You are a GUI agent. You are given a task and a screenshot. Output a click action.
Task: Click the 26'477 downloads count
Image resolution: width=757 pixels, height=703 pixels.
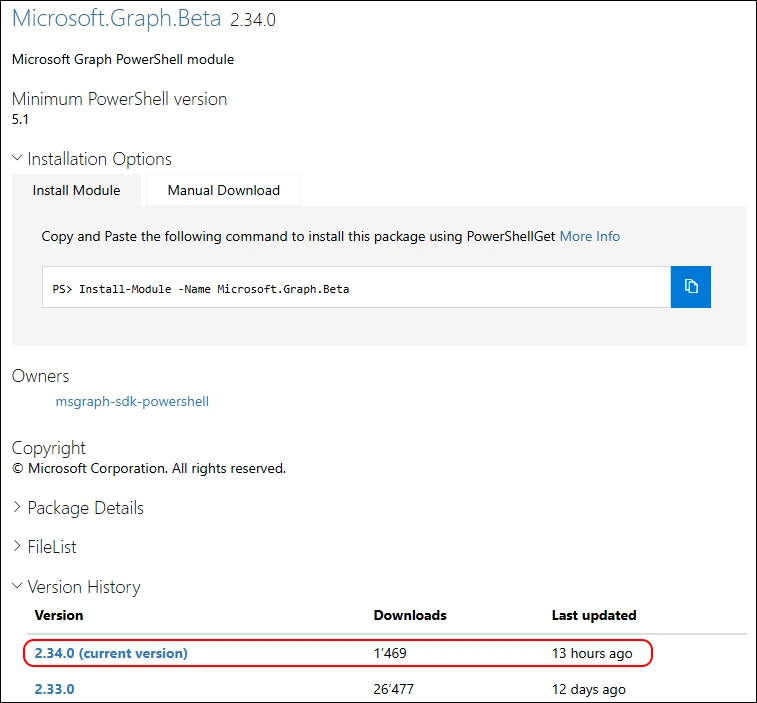pyautogui.click(x=393, y=689)
